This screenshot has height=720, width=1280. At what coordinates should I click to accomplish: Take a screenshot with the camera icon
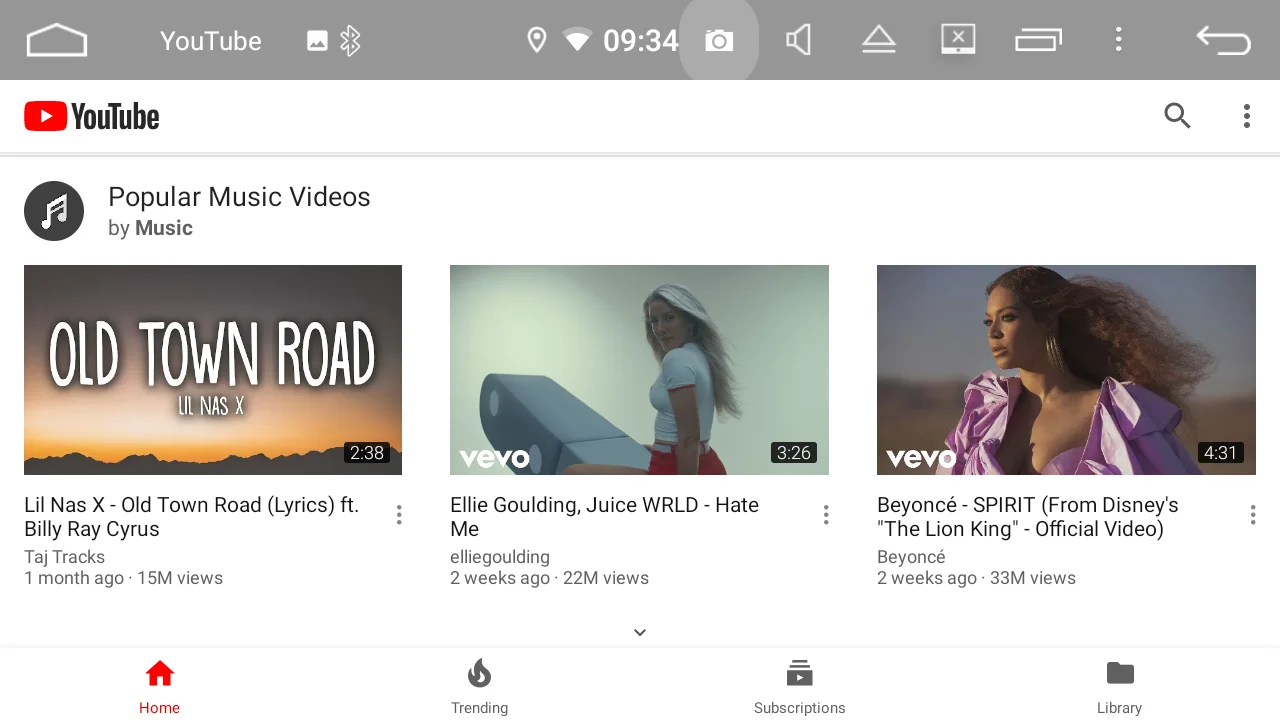[719, 41]
